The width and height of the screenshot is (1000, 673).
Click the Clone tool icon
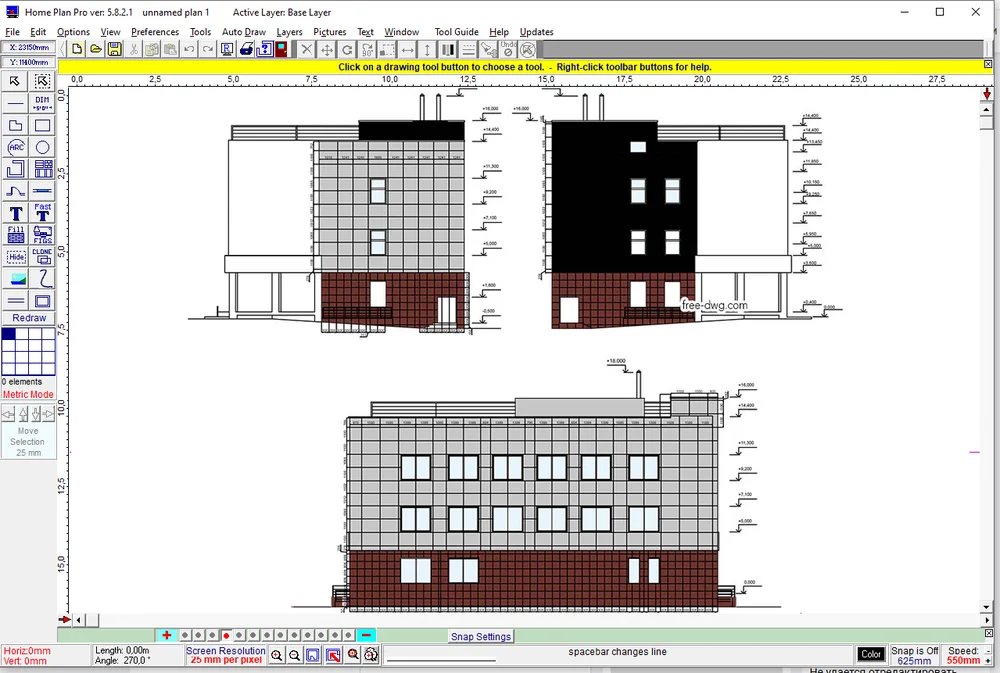pyautogui.click(x=43, y=257)
